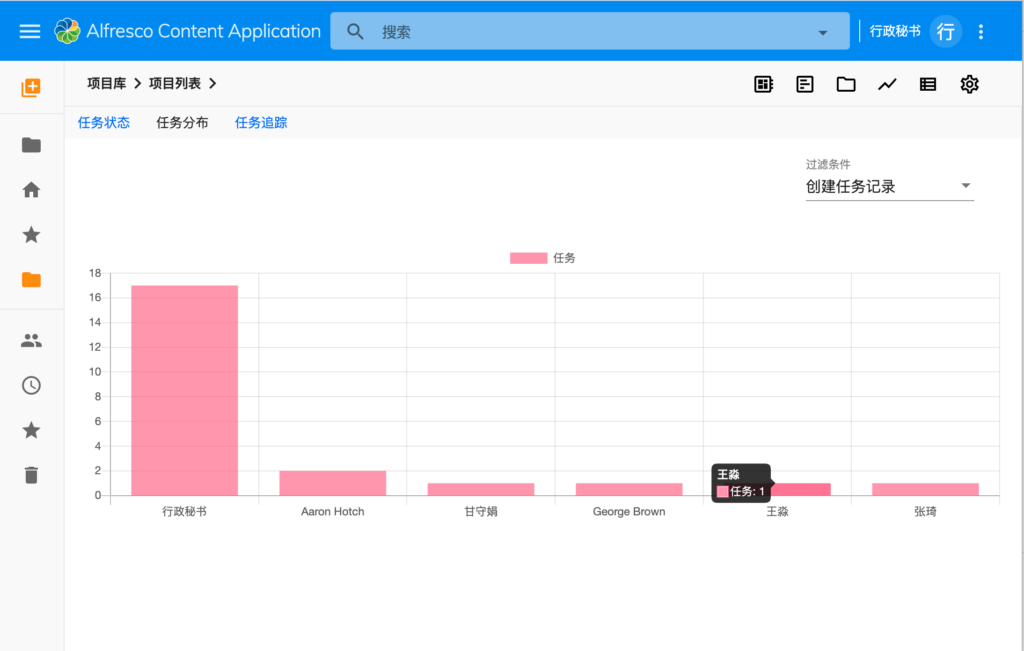Click the 甘守娟 bar
The width and height of the screenshot is (1024, 651).
click(x=481, y=490)
